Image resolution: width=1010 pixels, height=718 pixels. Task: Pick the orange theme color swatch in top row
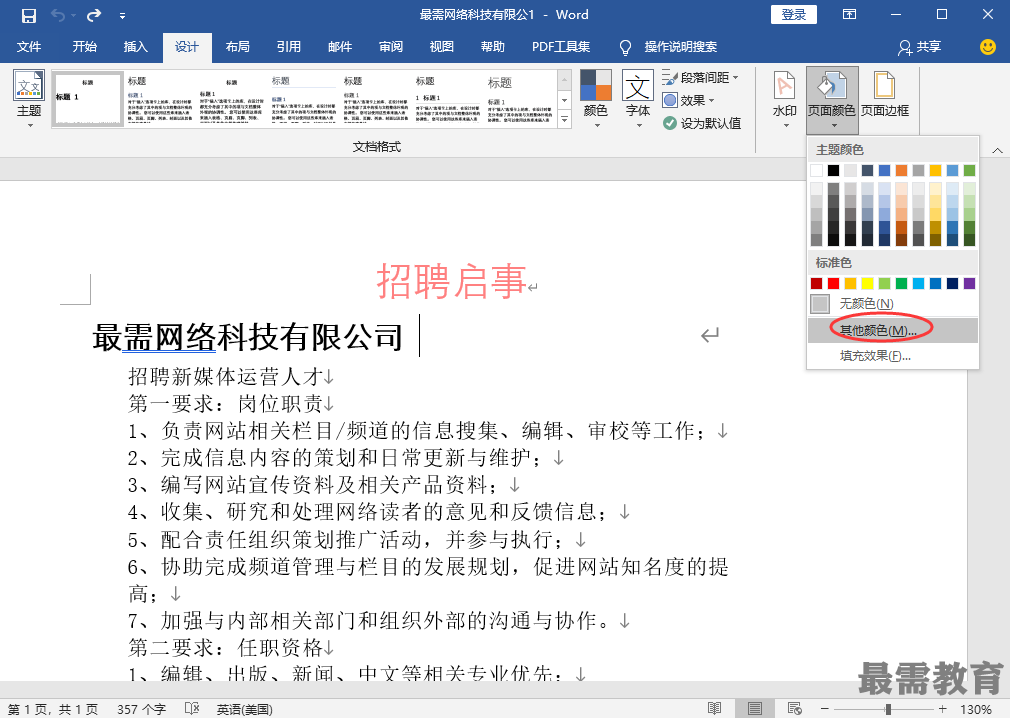[901, 171]
